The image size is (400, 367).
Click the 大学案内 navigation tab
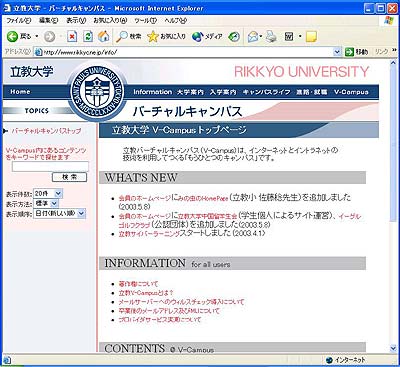pos(190,92)
